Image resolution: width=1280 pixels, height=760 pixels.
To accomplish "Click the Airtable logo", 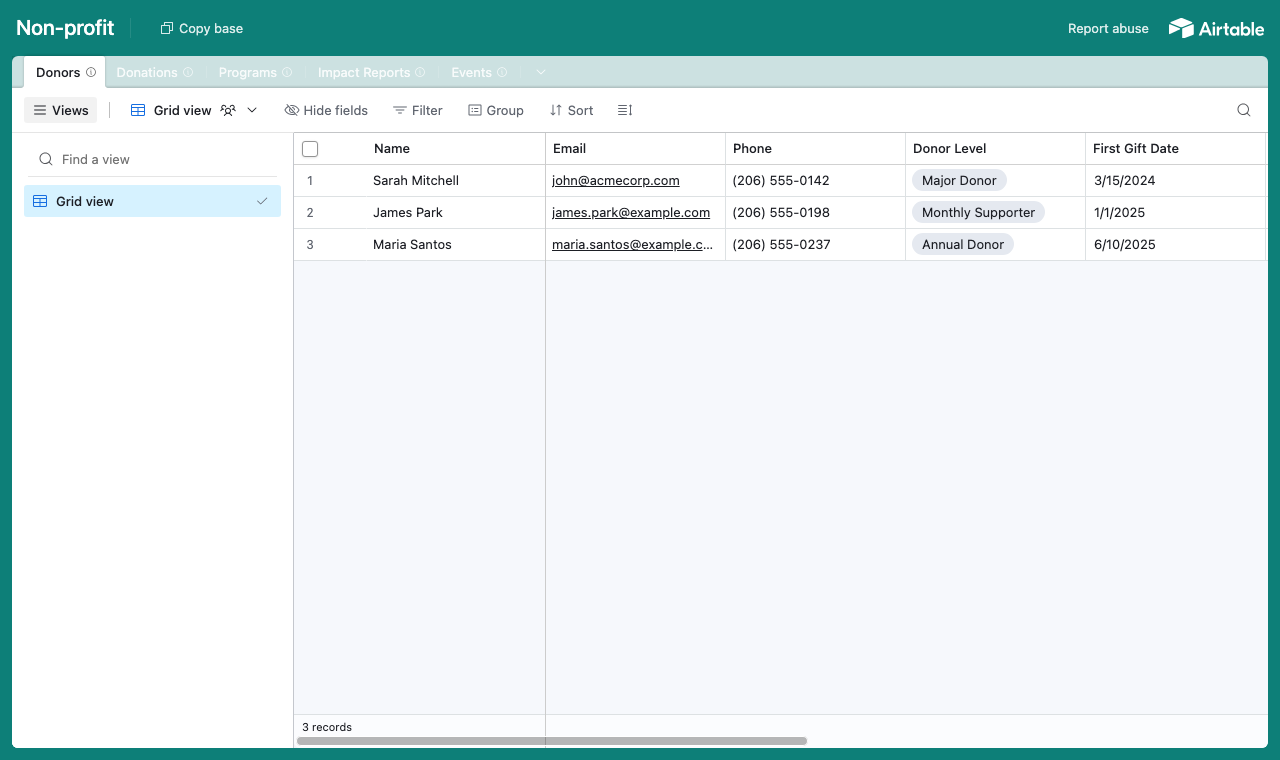I will coord(1216,28).
